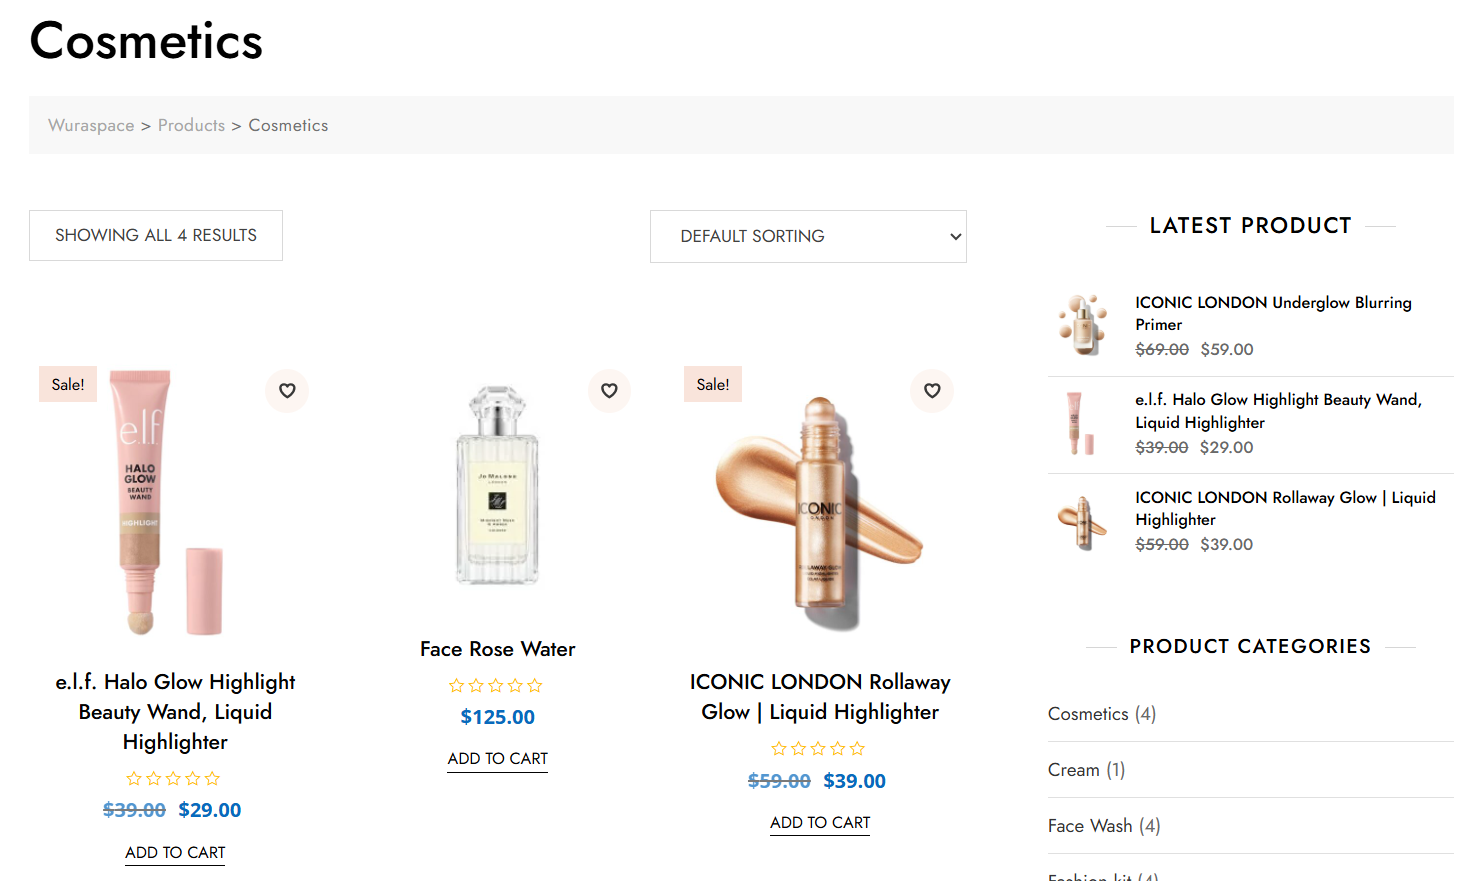Go to Wuraspace breadcrumb home
1476x881 pixels.
click(91, 126)
